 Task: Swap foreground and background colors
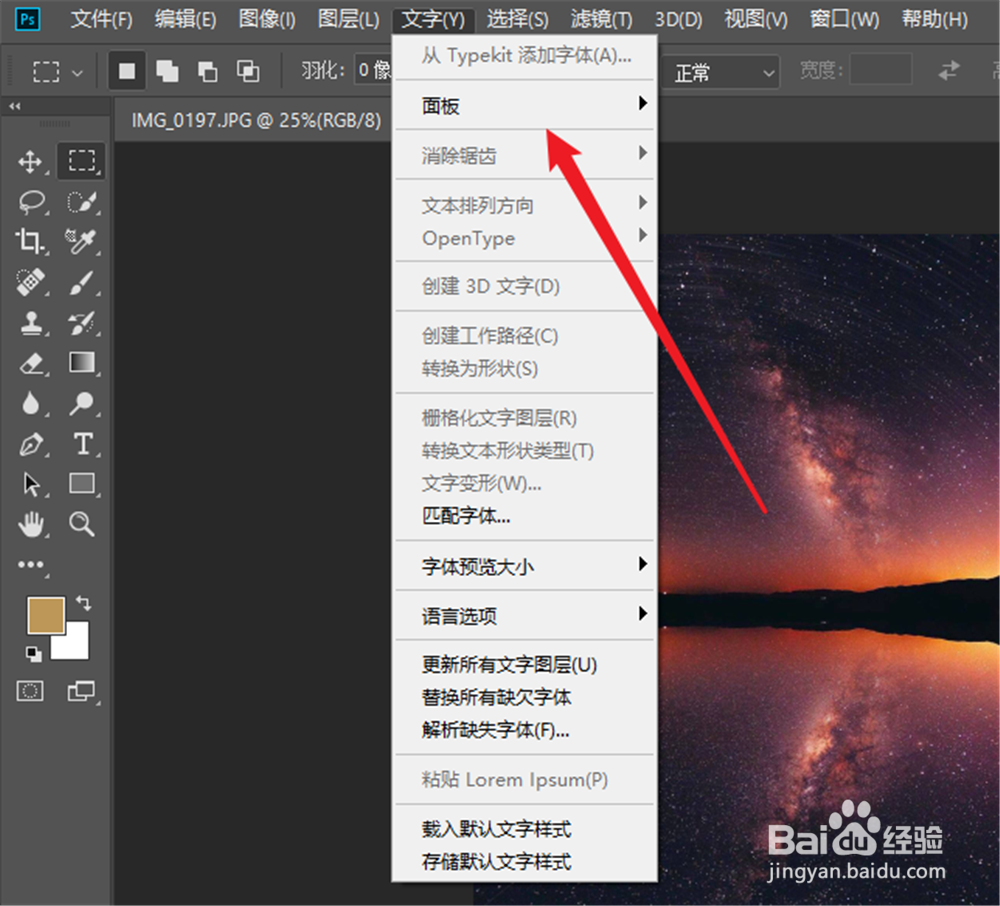(83, 602)
